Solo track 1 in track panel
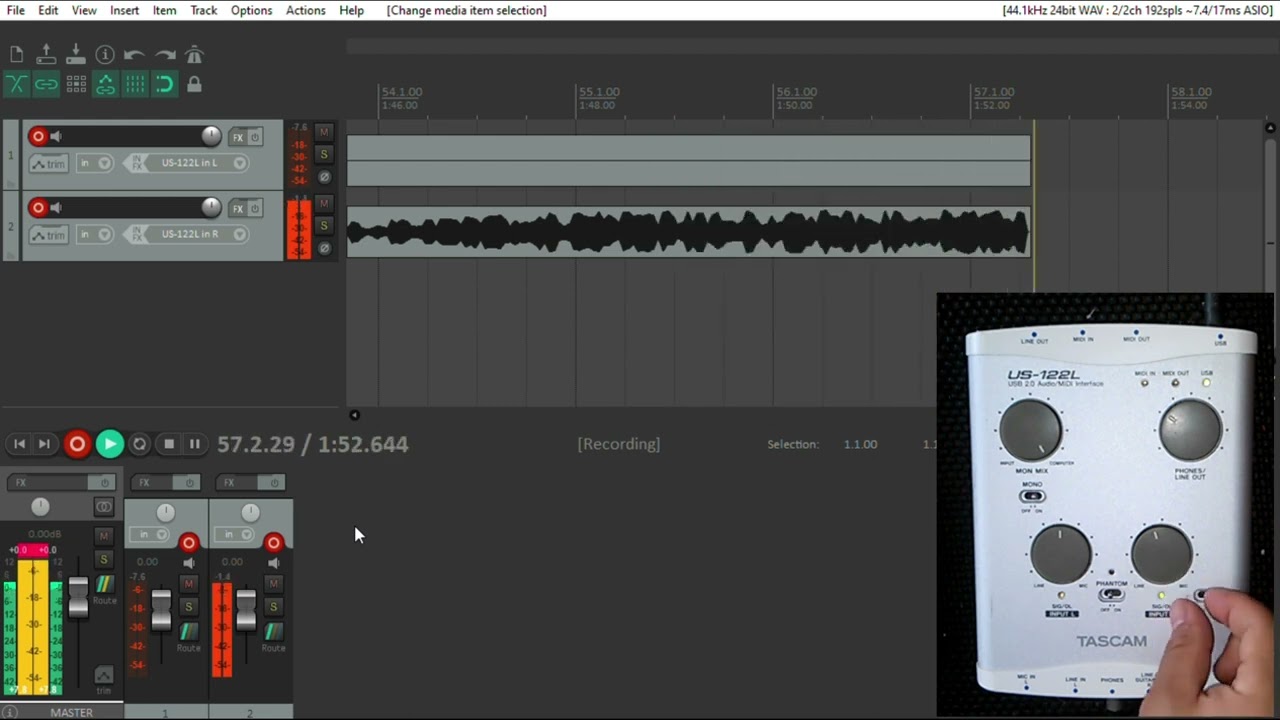 click(323, 154)
